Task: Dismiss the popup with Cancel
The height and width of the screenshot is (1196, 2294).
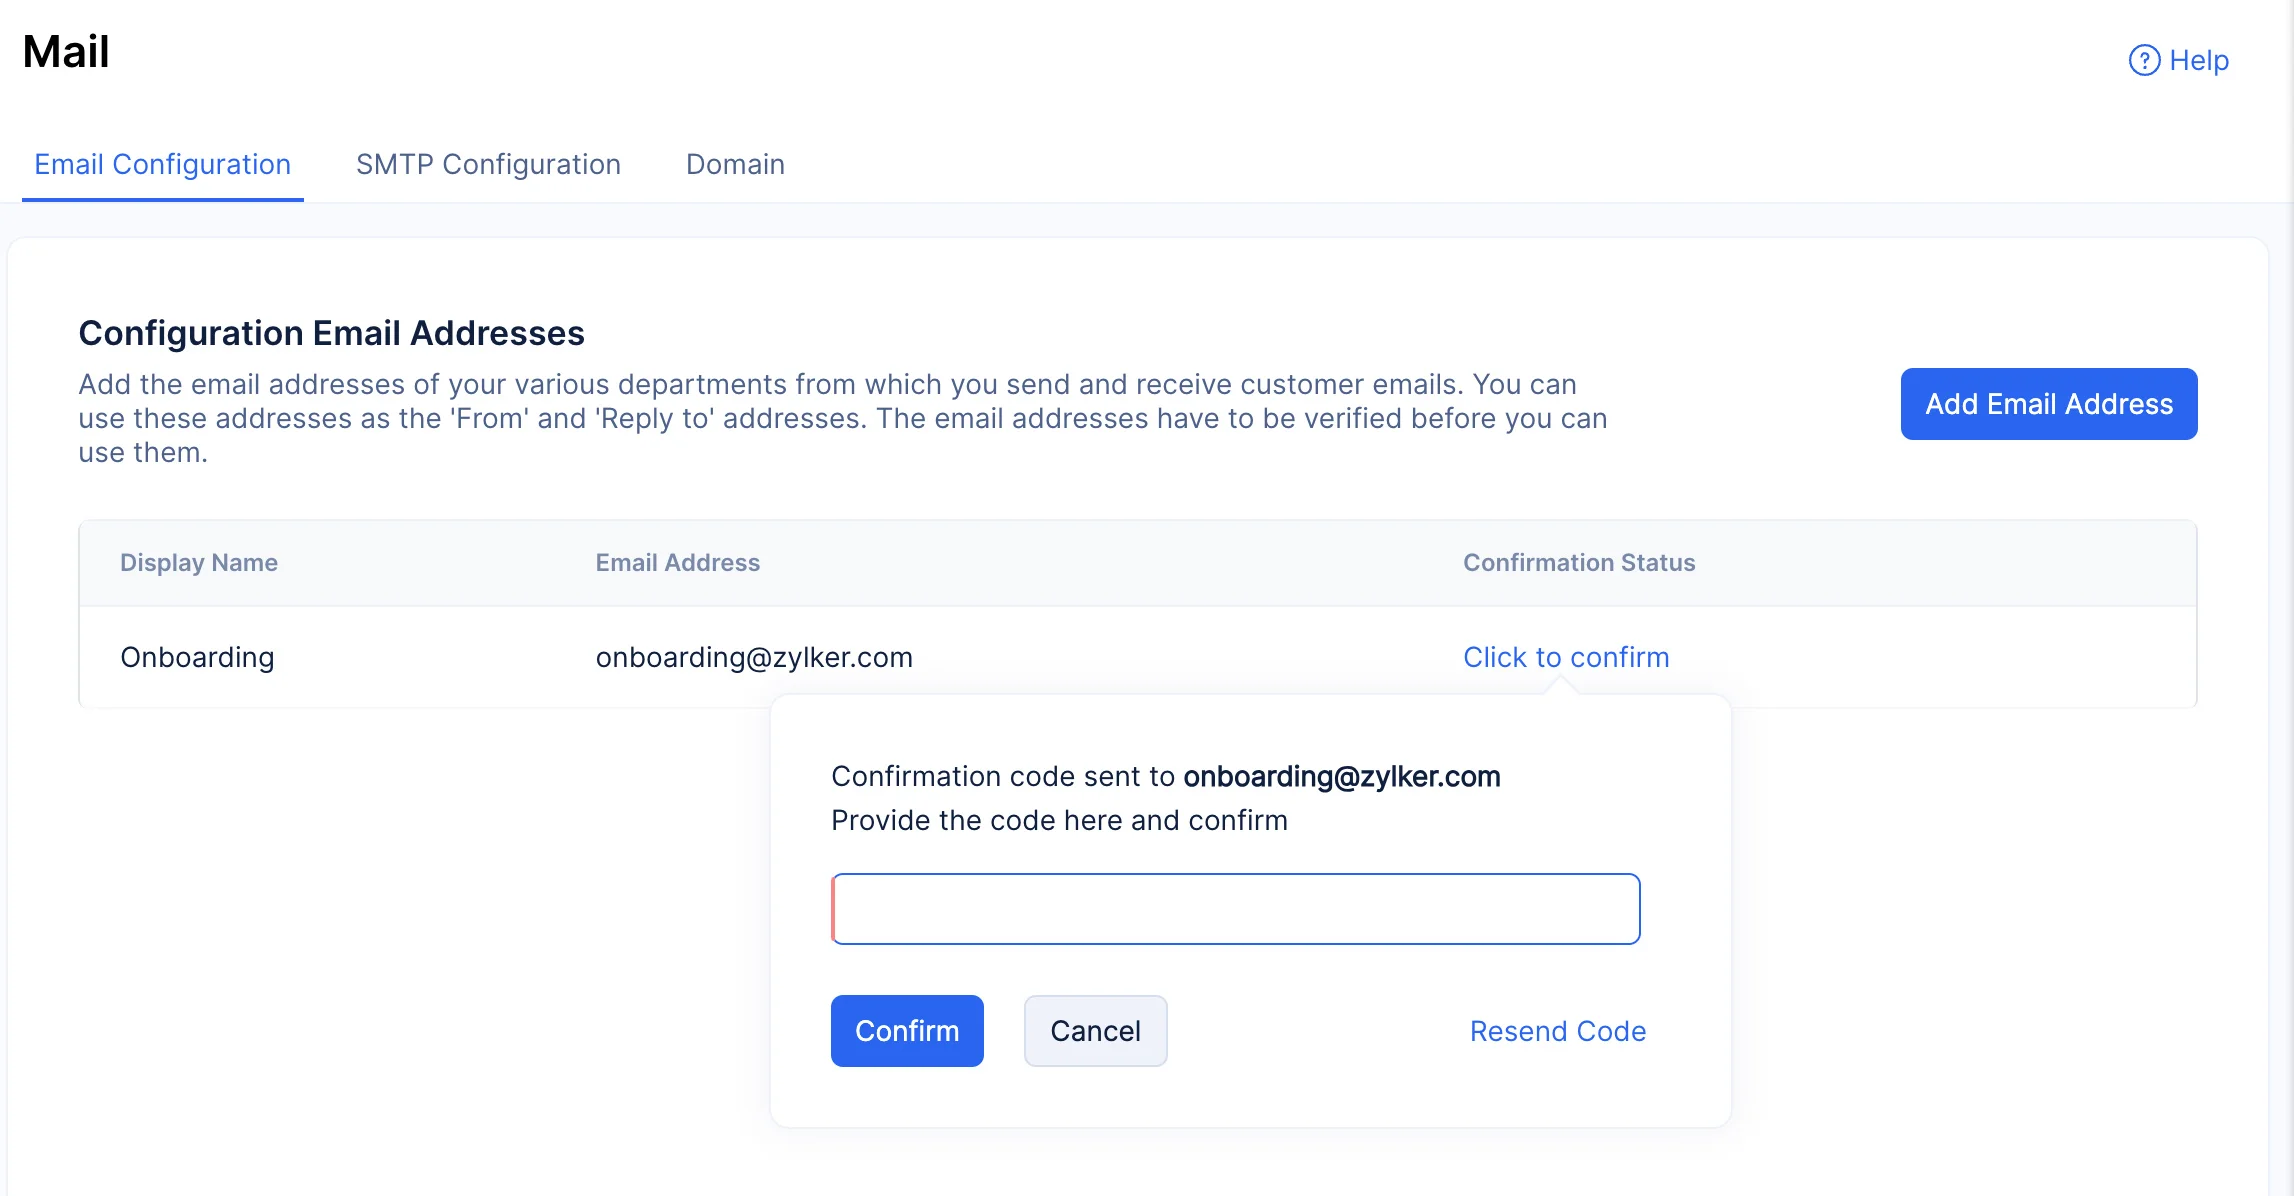Action: (x=1095, y=1031)
